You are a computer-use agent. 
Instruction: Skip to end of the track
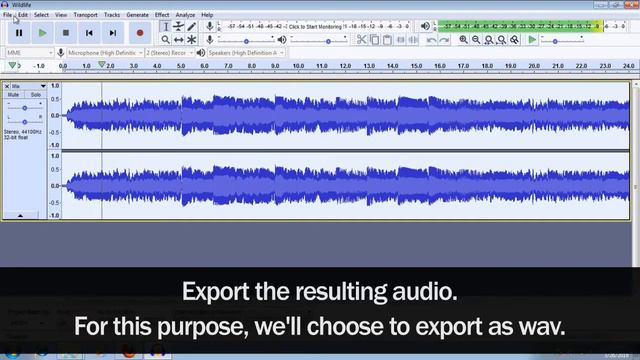pyautogui.click(x=113, y=33)
